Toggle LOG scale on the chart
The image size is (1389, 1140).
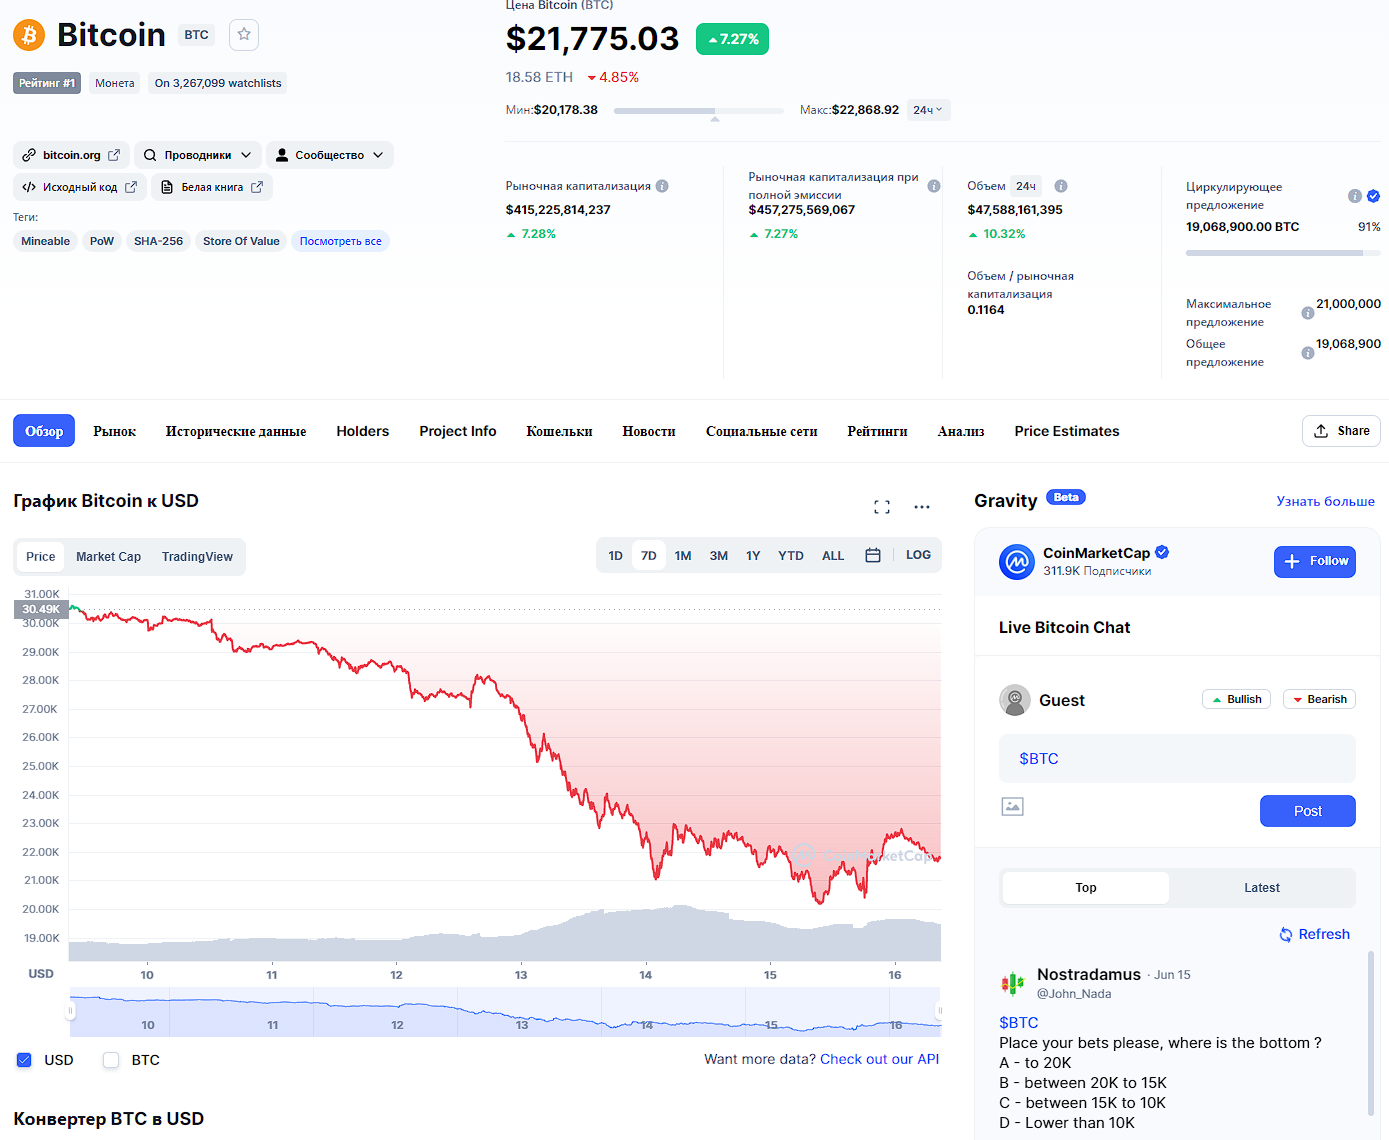tap(917, 555)
